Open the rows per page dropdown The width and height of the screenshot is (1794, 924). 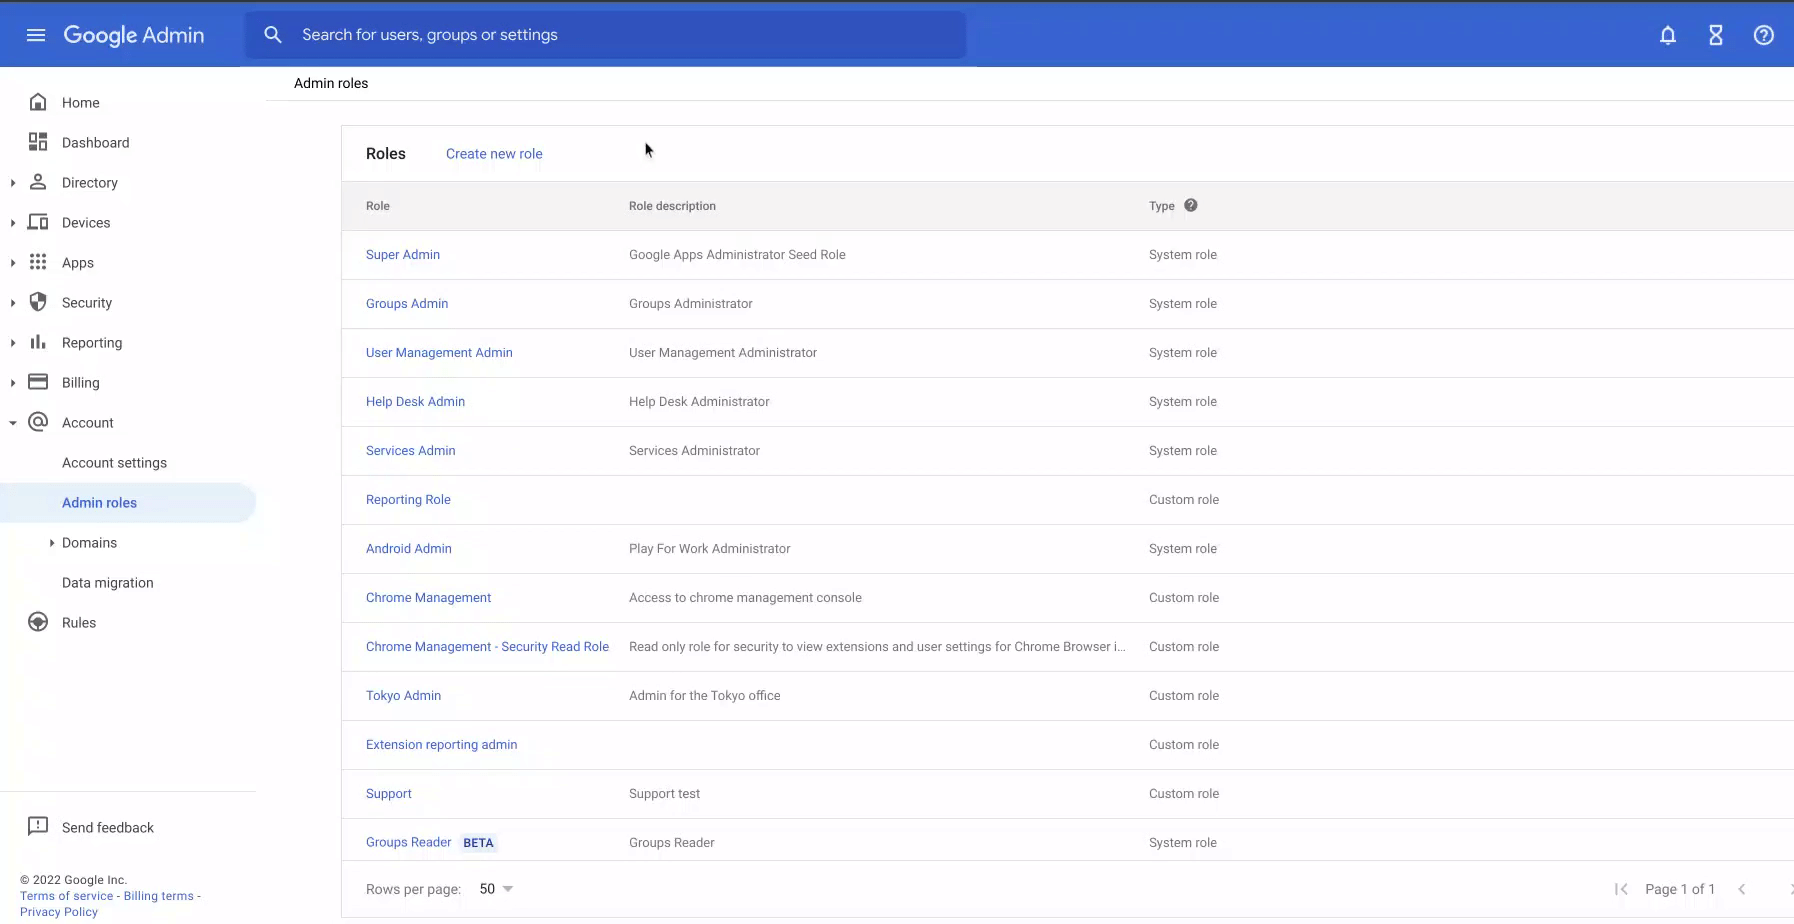pos(496,889)
